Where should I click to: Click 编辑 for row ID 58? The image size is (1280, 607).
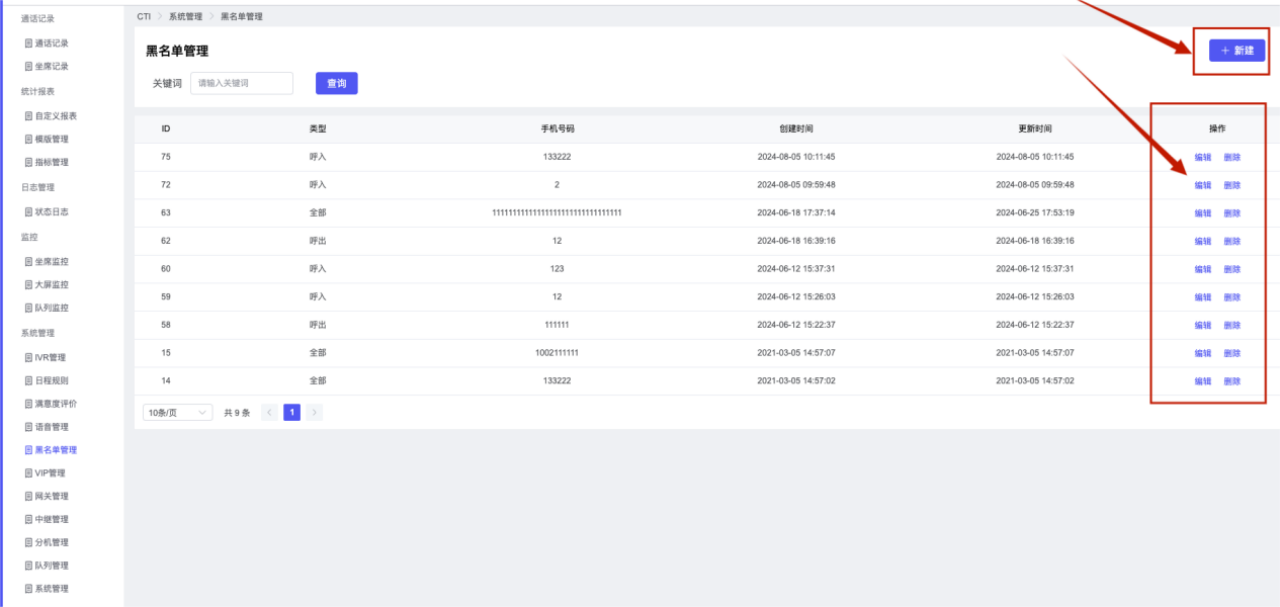(x=1203, y=325)
